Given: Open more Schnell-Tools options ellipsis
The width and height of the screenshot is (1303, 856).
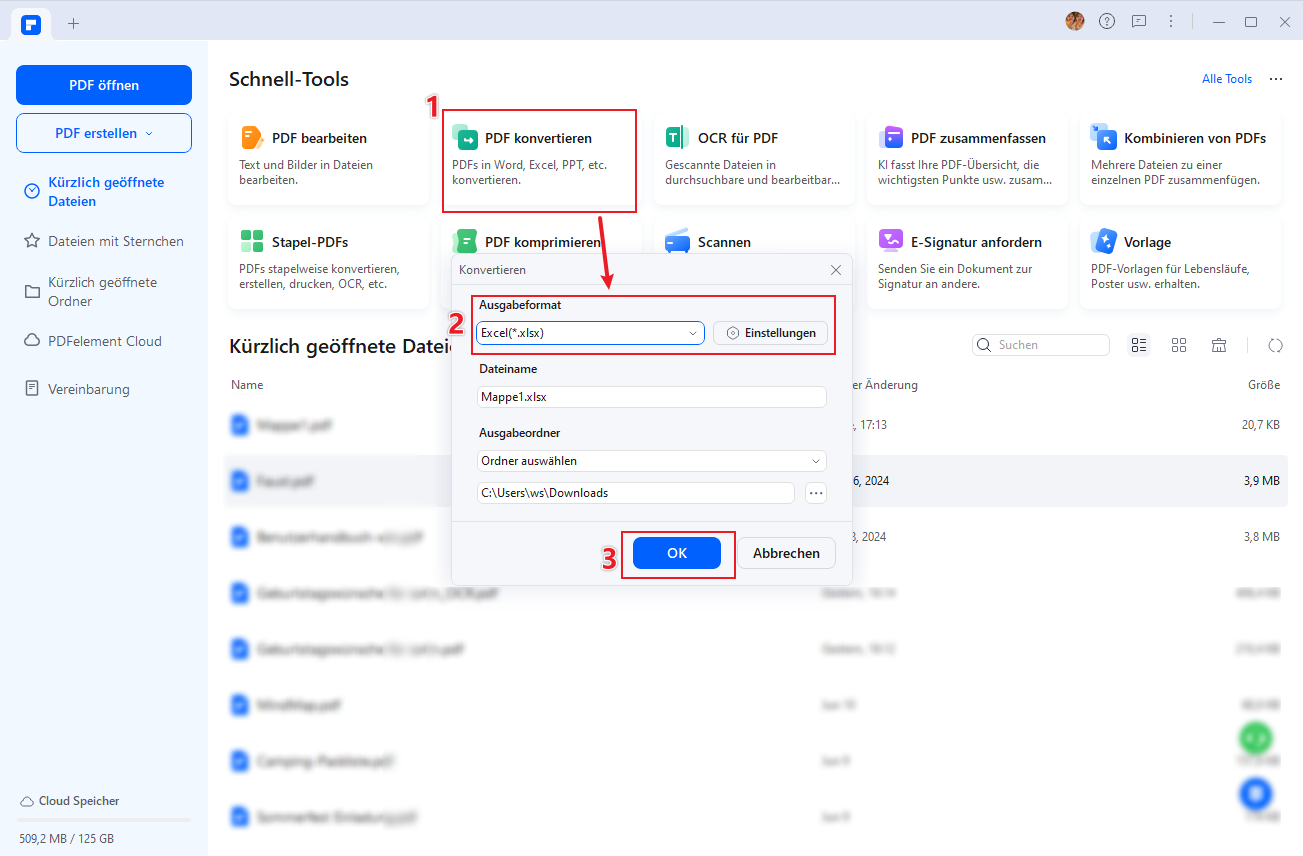Looking at the screenshot, I should [x=1275, y=79].
